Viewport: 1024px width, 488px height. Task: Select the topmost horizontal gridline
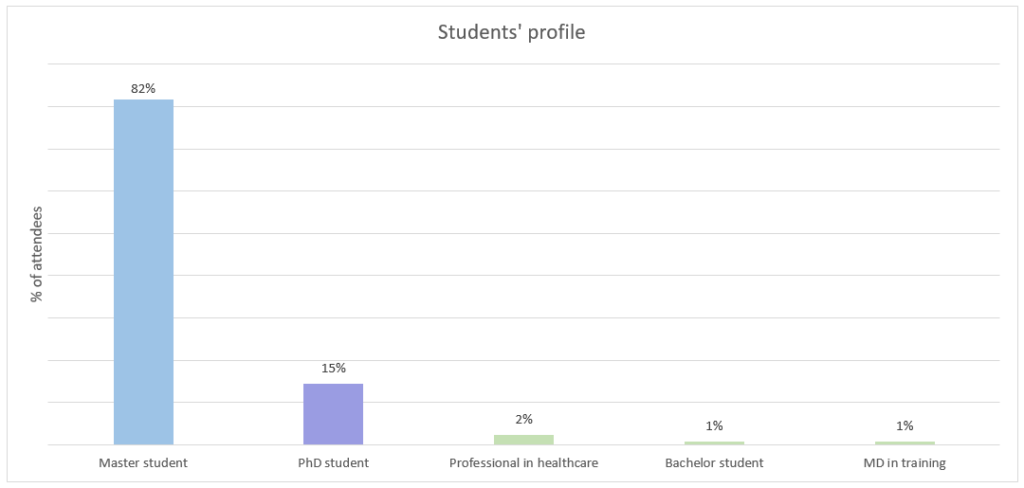point(600,64)
